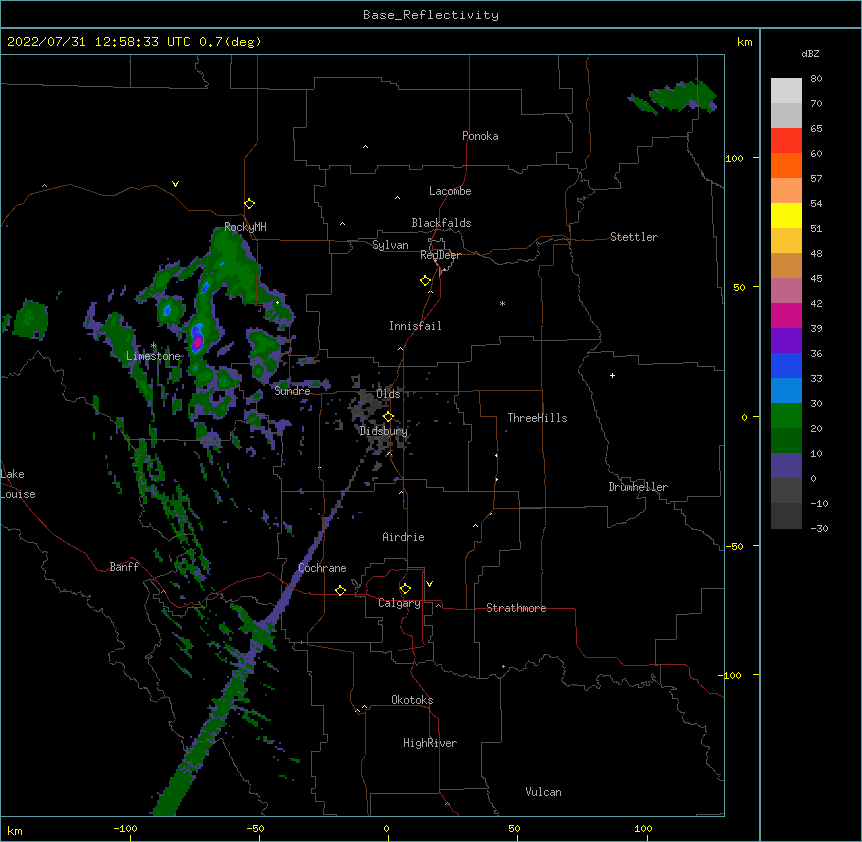Click the yellow station marker near RockyMH
This screenshot has height=842, width=862.
(250, 204)
